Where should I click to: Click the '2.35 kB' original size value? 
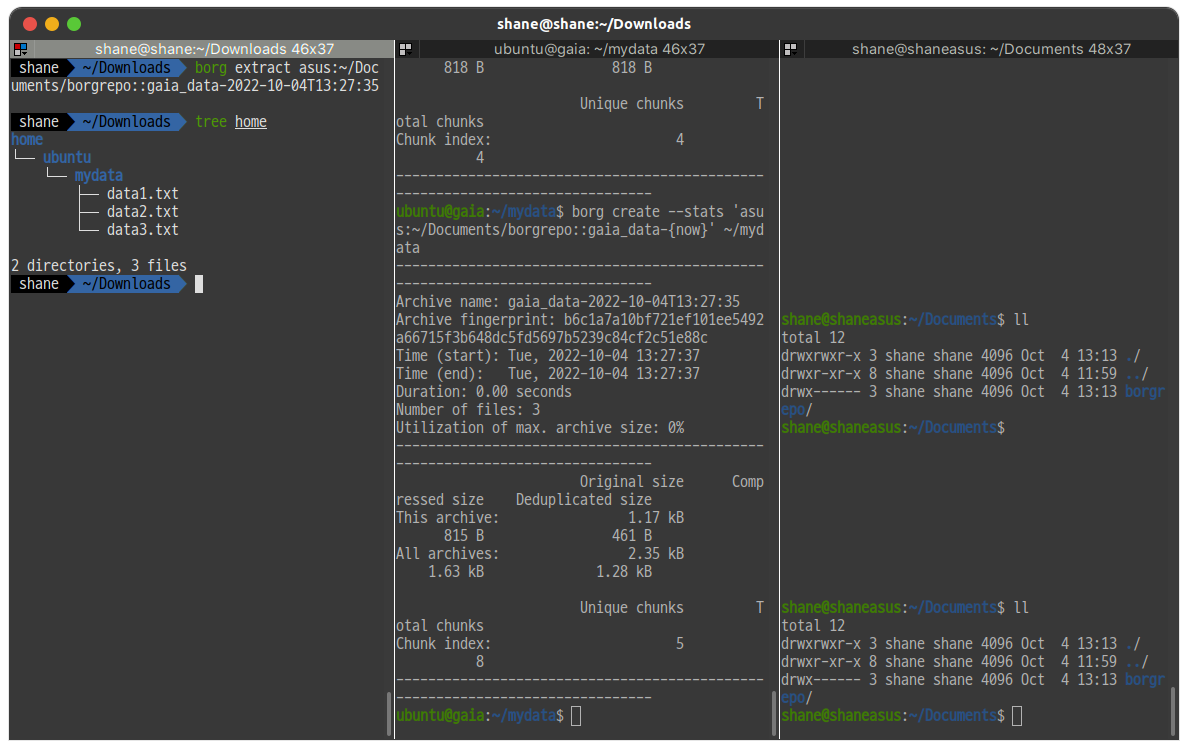(x=656, y=554)
